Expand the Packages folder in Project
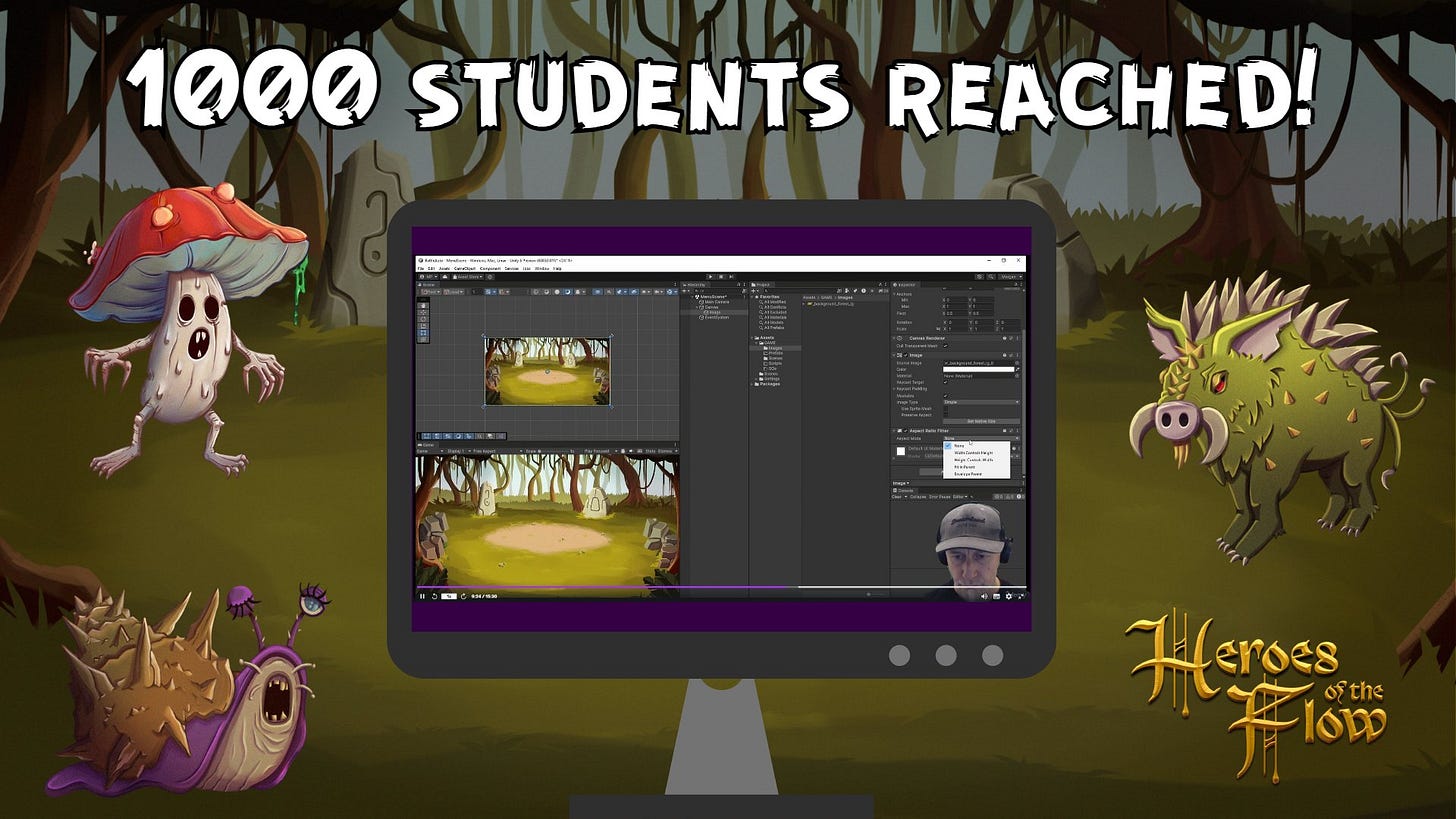 pyautogui.click(x=752, y=384)
